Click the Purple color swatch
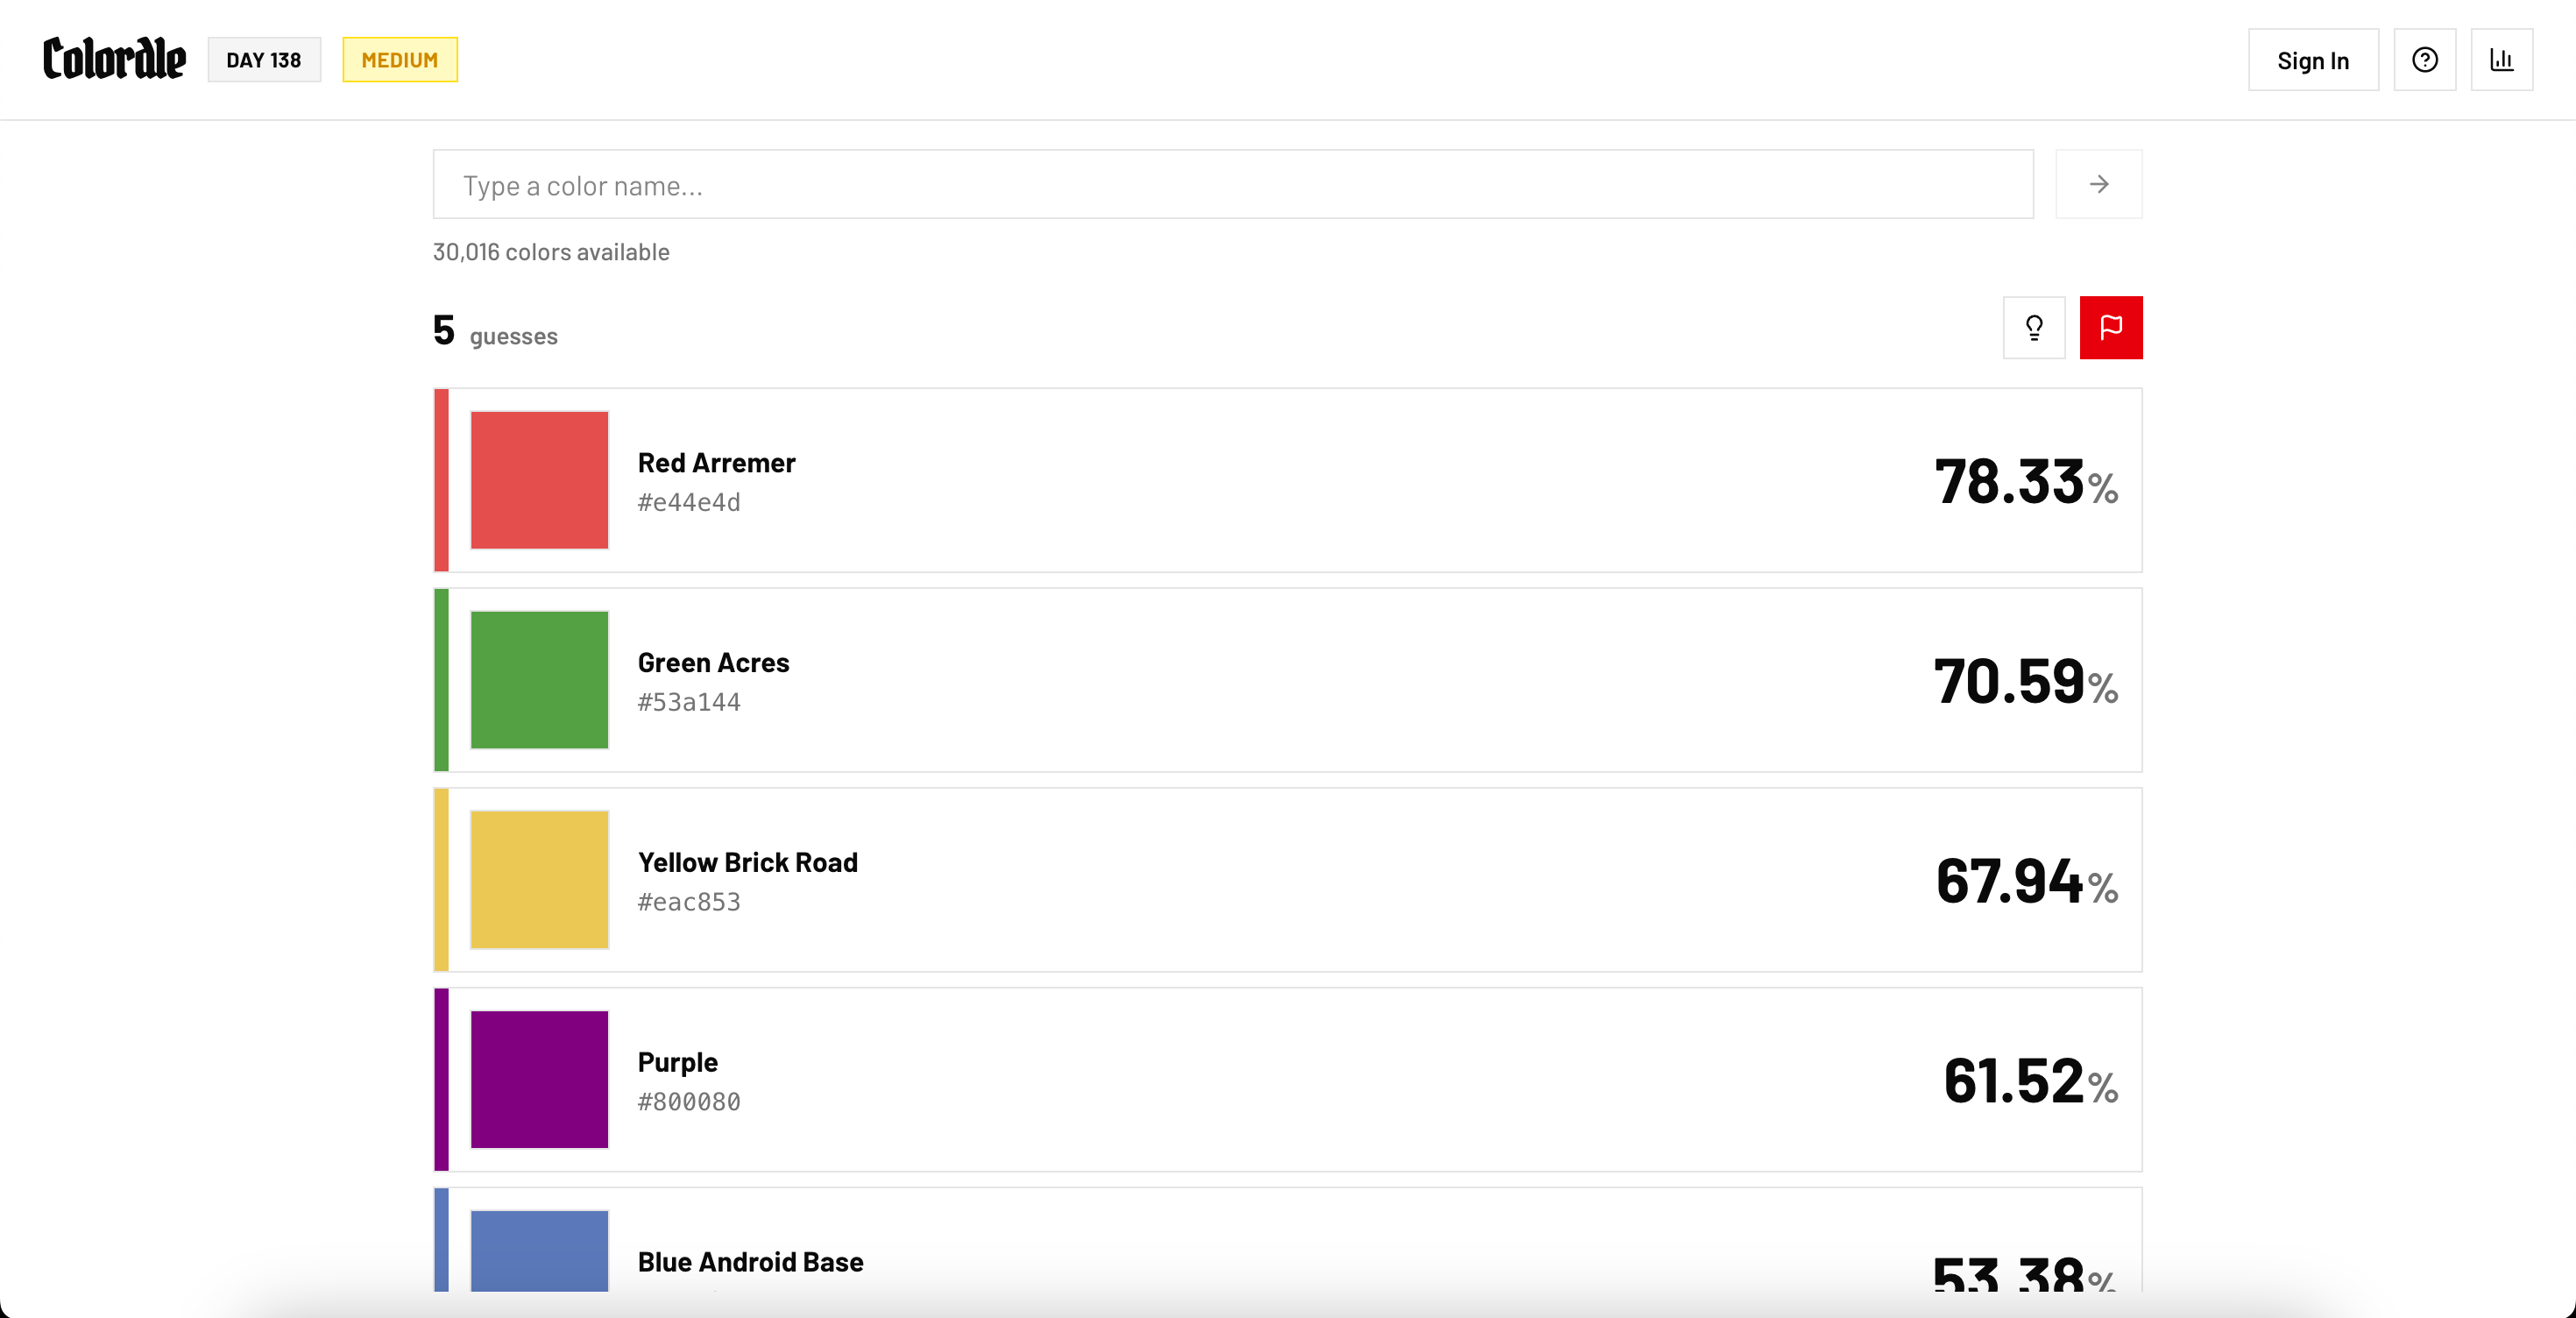Viewport: 2576px width, 1318px height. pos(539,1080)
